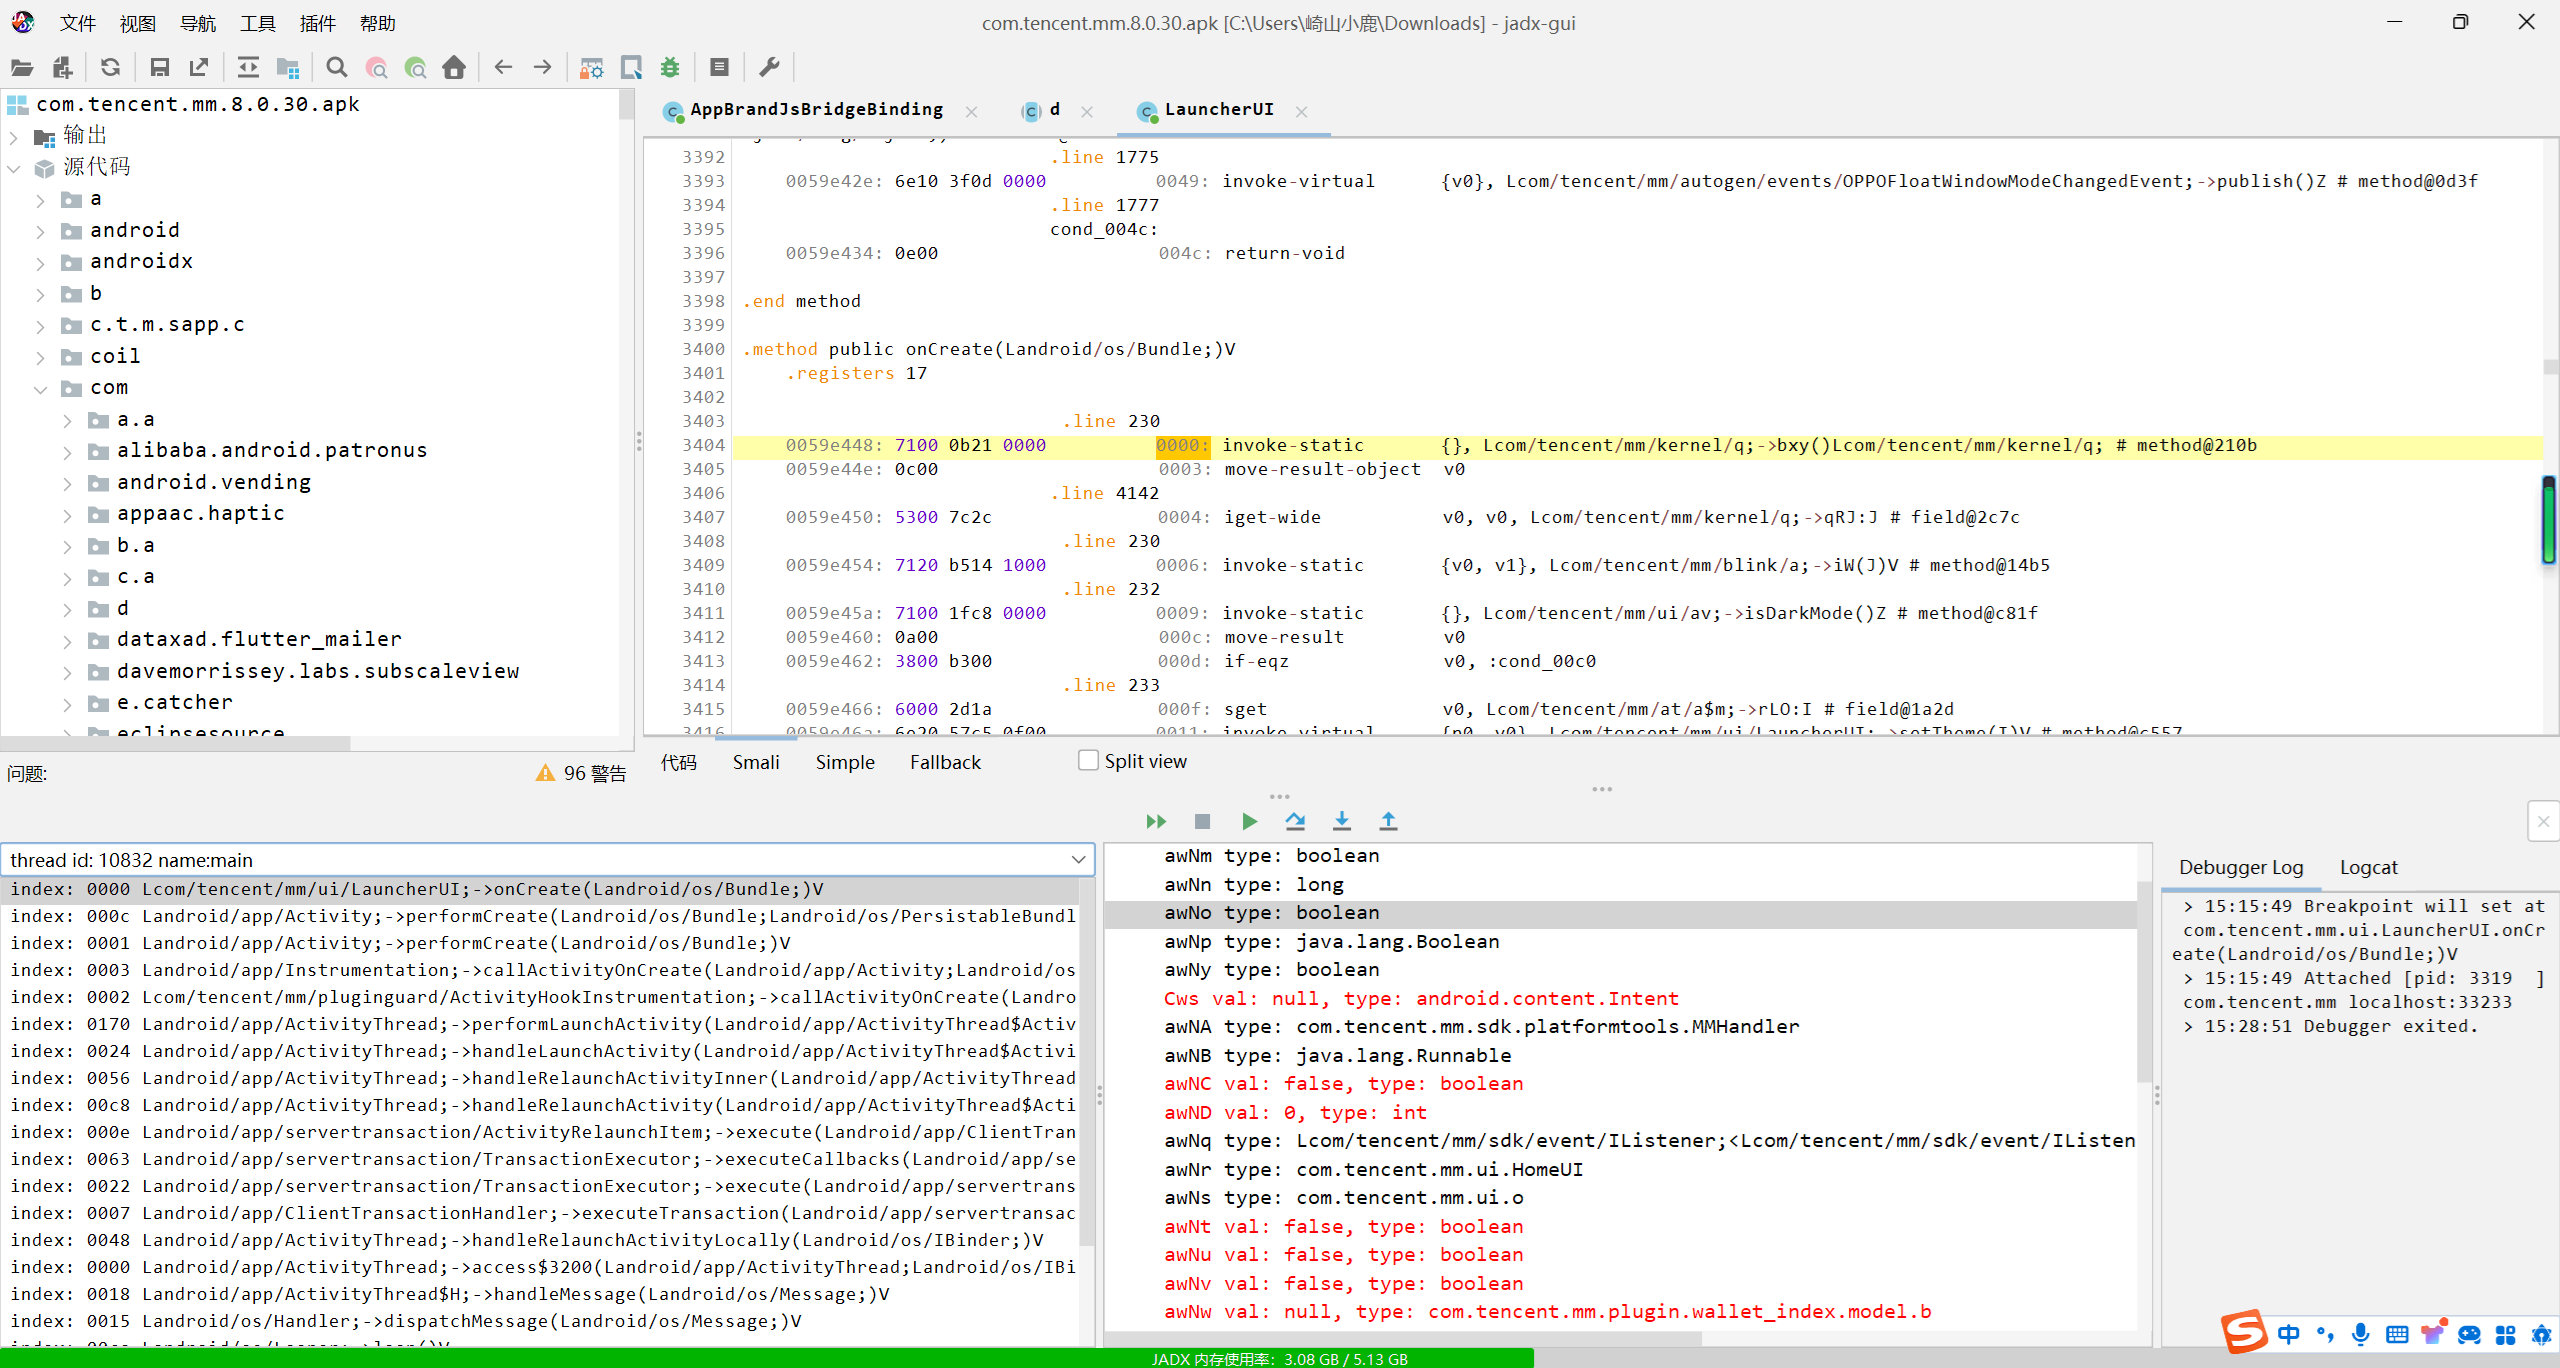Open a file with the folder icon
The width and height of the screenshot is (2560, 1368).
pyautogui.click(x=22, y=67)
